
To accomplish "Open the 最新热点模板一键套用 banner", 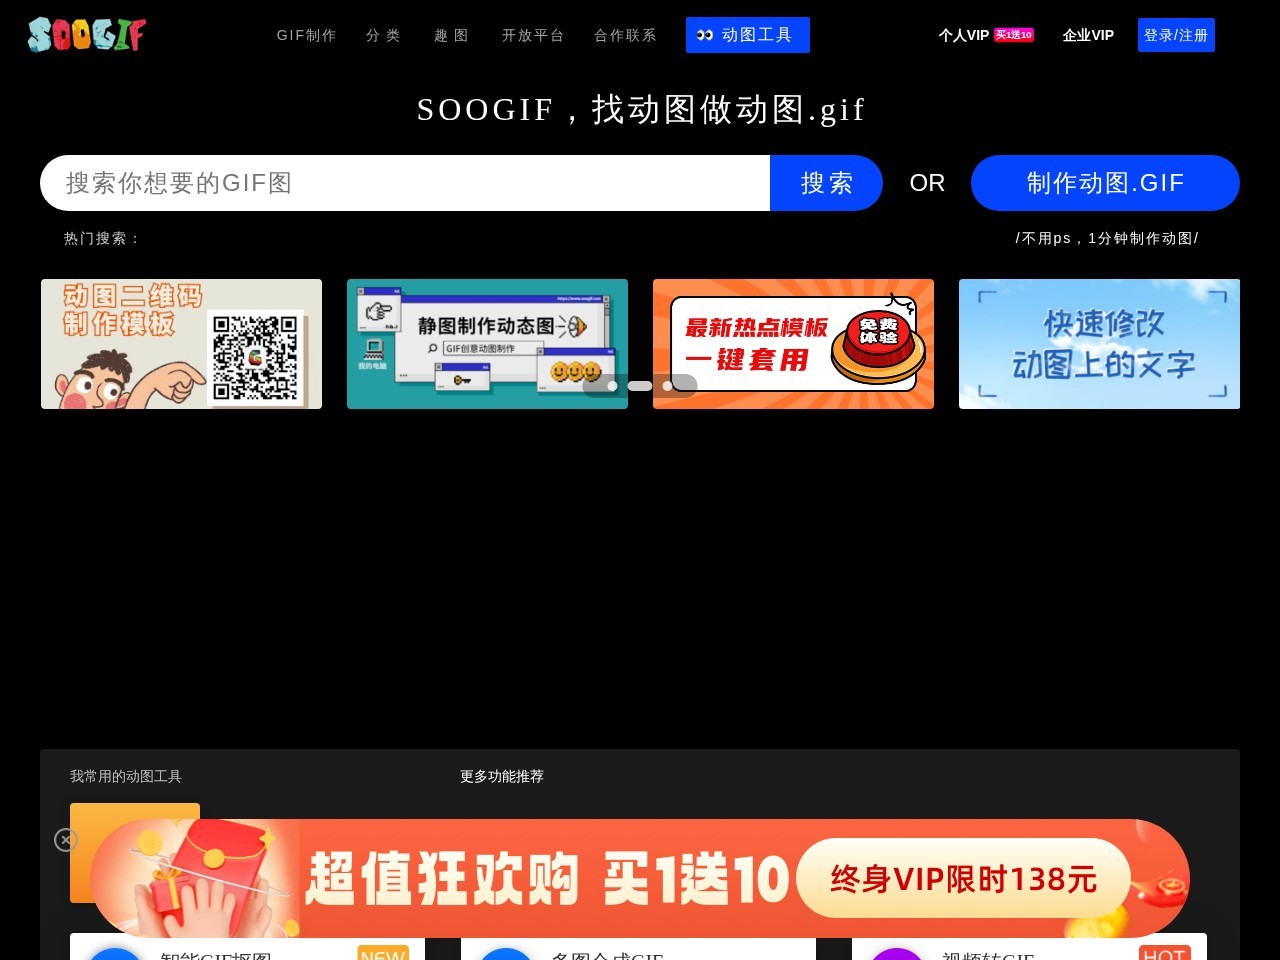I will click(x=793, y=344).
